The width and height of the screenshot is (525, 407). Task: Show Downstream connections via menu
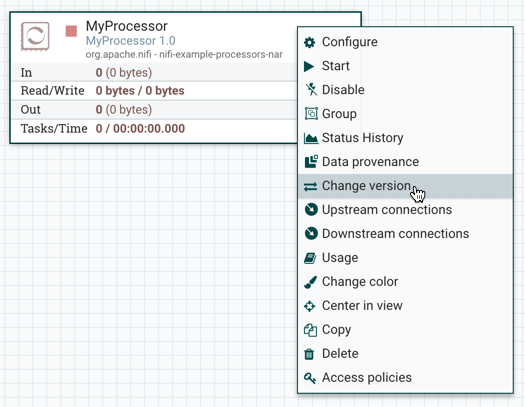tap(405, 234)
